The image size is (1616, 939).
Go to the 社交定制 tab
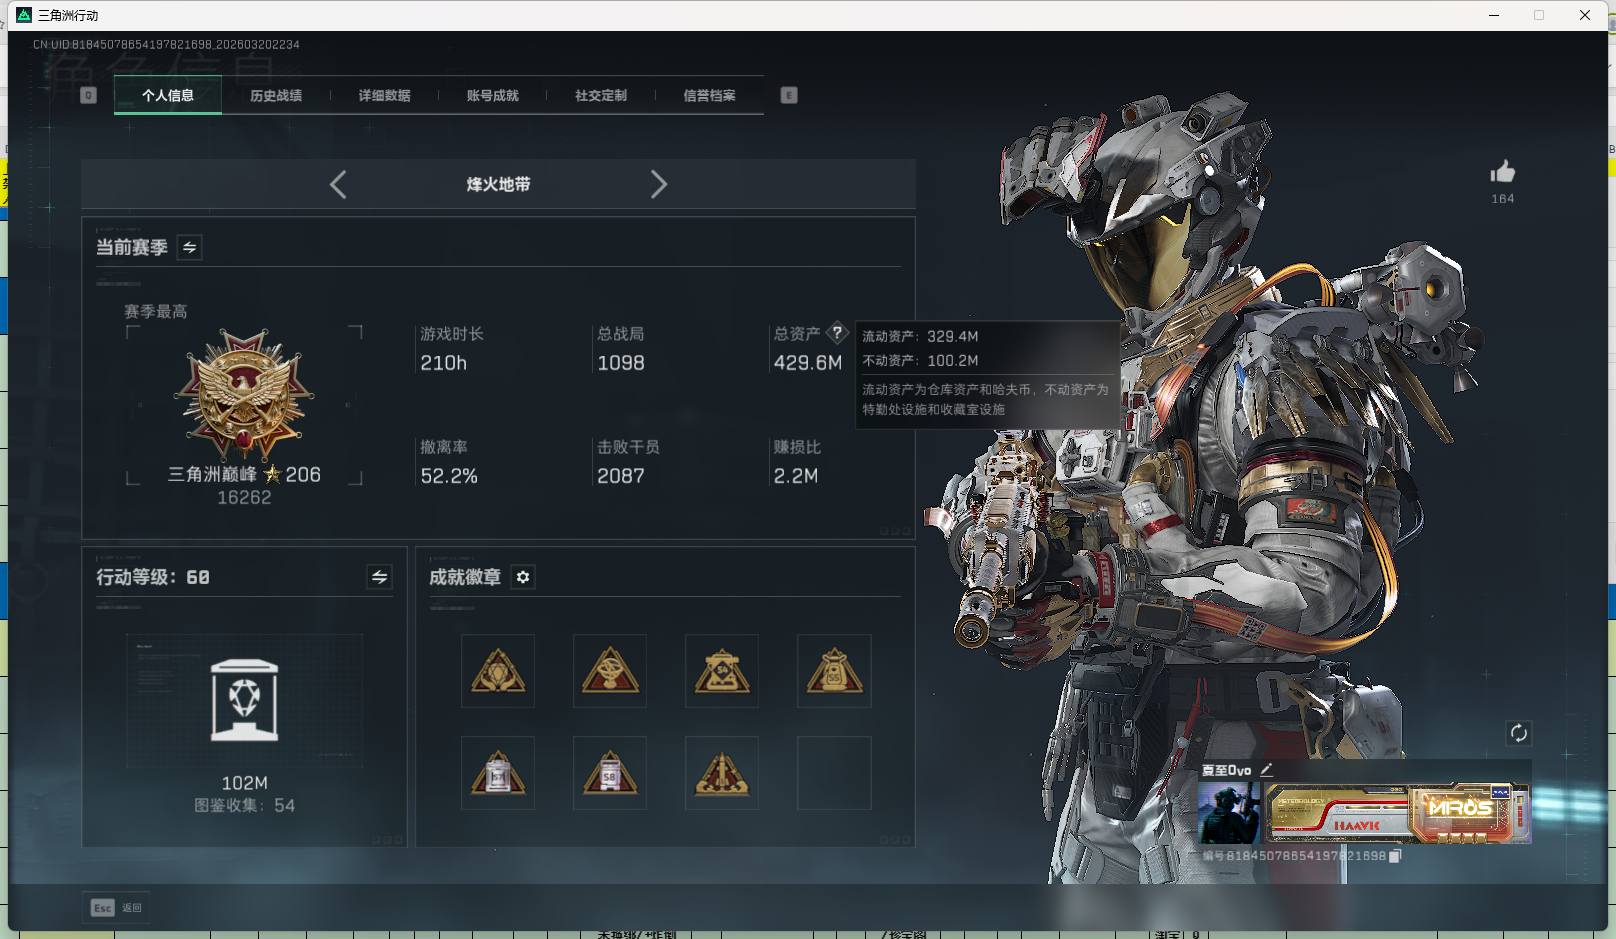pos(601,95)
